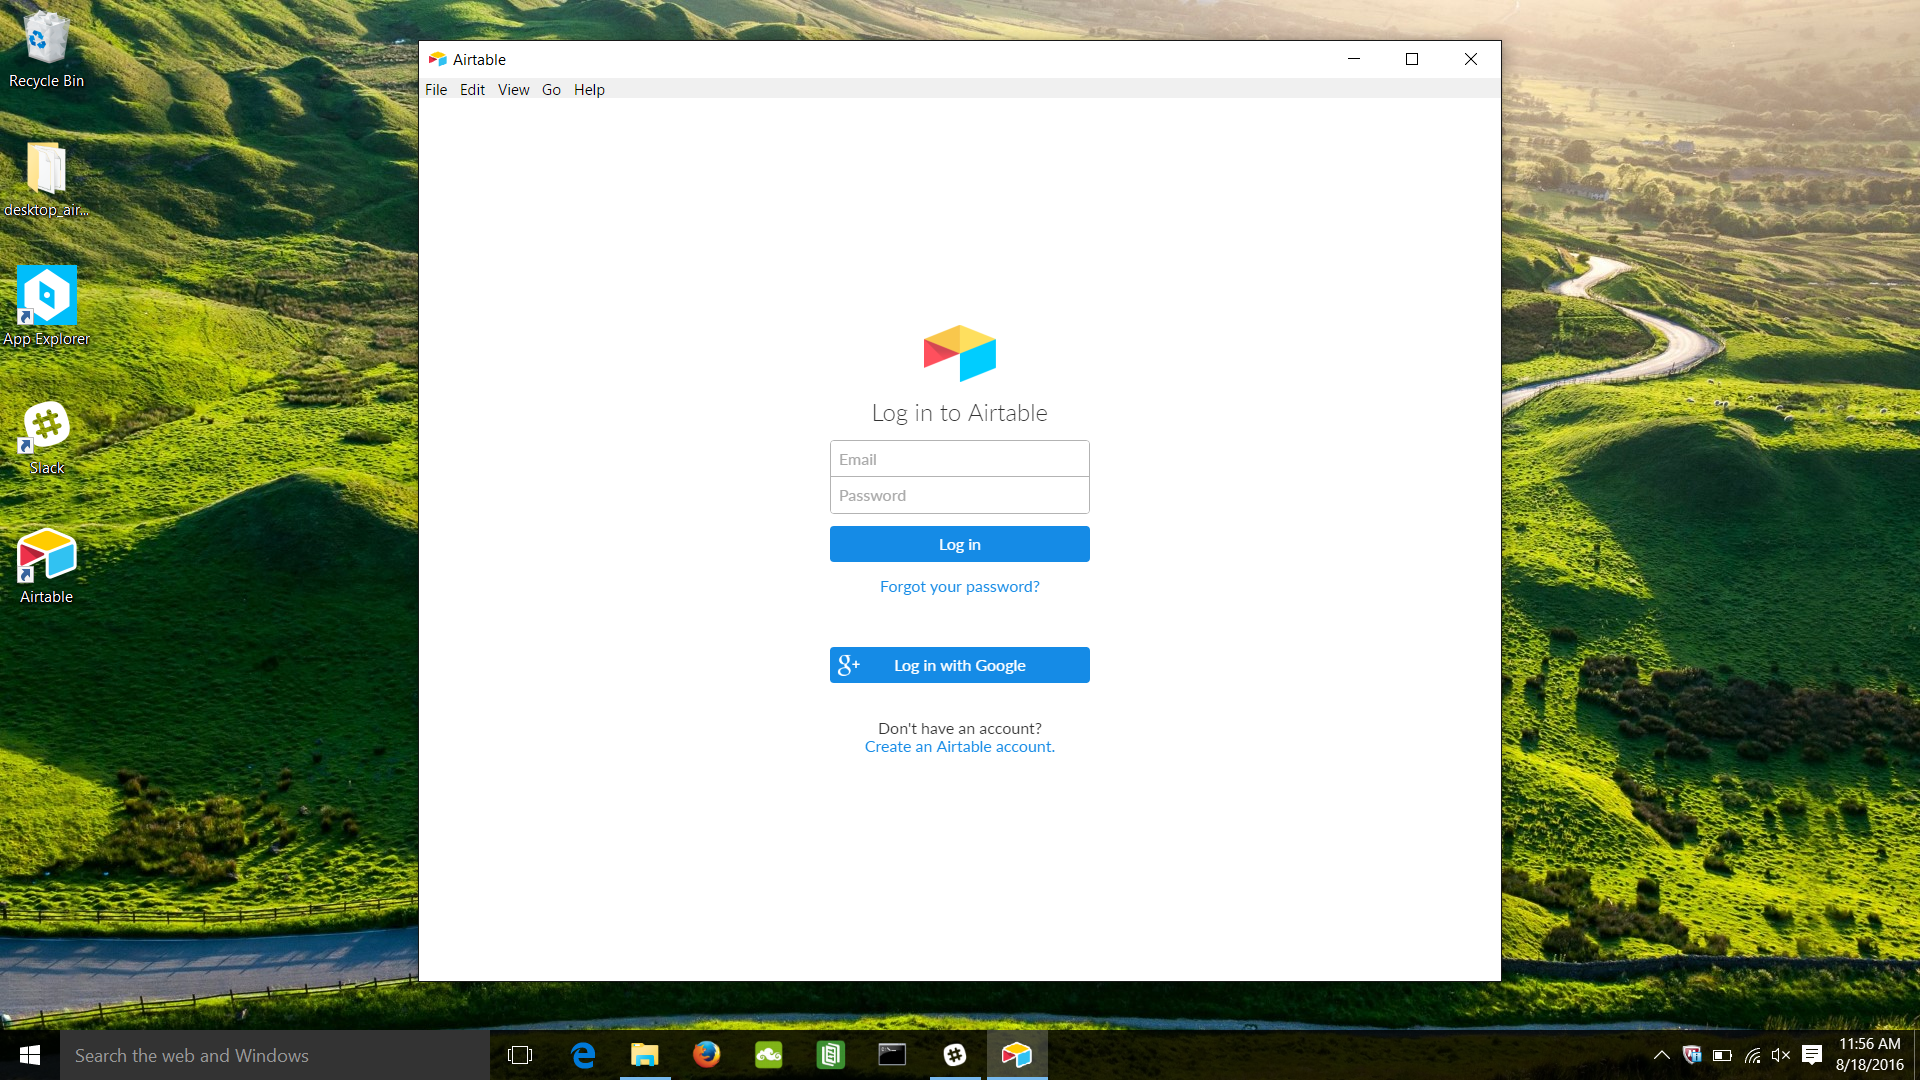This screenshot has height=1080, width=1920.
Task: Open the Action Center notifications icon
Action: 1811,1055
